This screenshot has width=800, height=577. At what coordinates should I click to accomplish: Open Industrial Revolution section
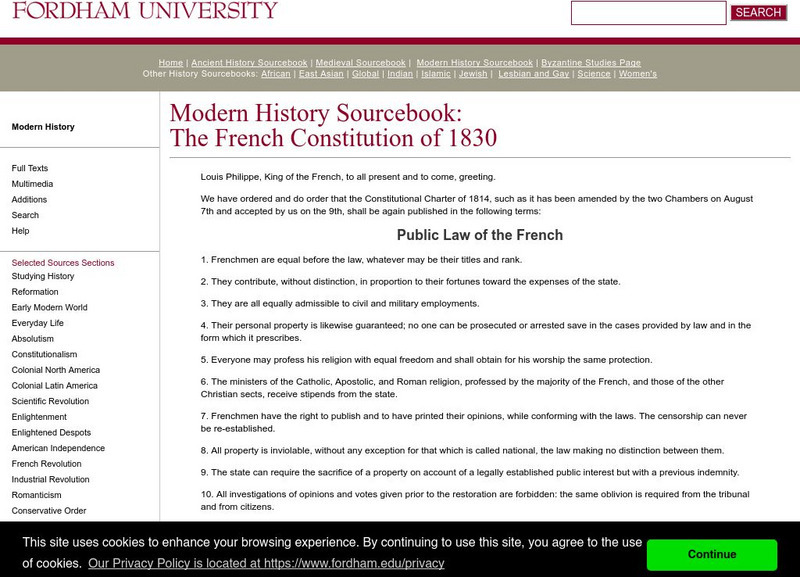click(51, 480)
